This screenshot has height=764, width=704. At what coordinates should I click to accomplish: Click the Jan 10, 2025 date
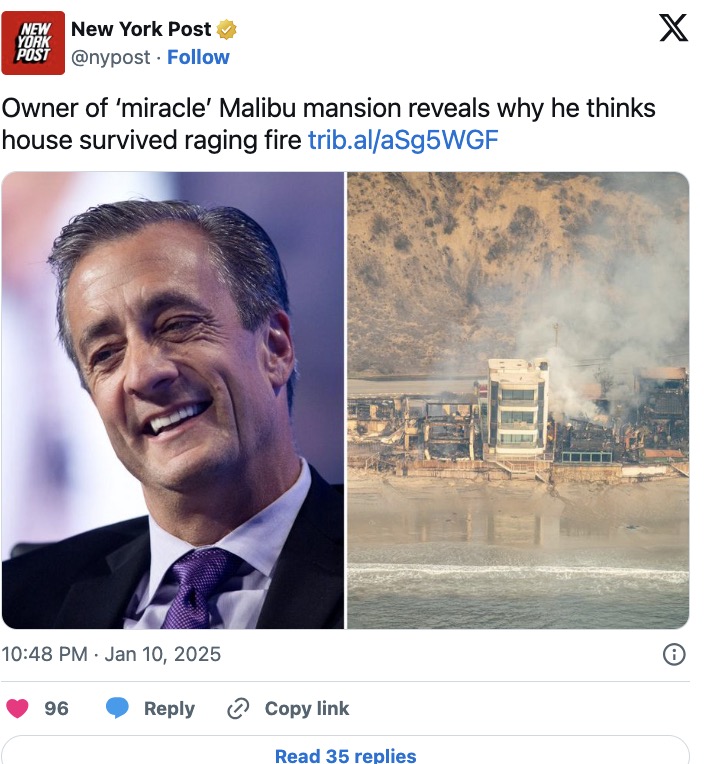click(163, 654)
